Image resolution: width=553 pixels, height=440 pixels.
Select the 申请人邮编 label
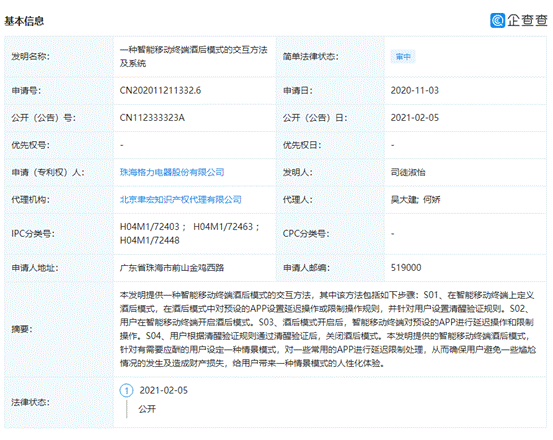pyautogui.click(x=306, y=268)
